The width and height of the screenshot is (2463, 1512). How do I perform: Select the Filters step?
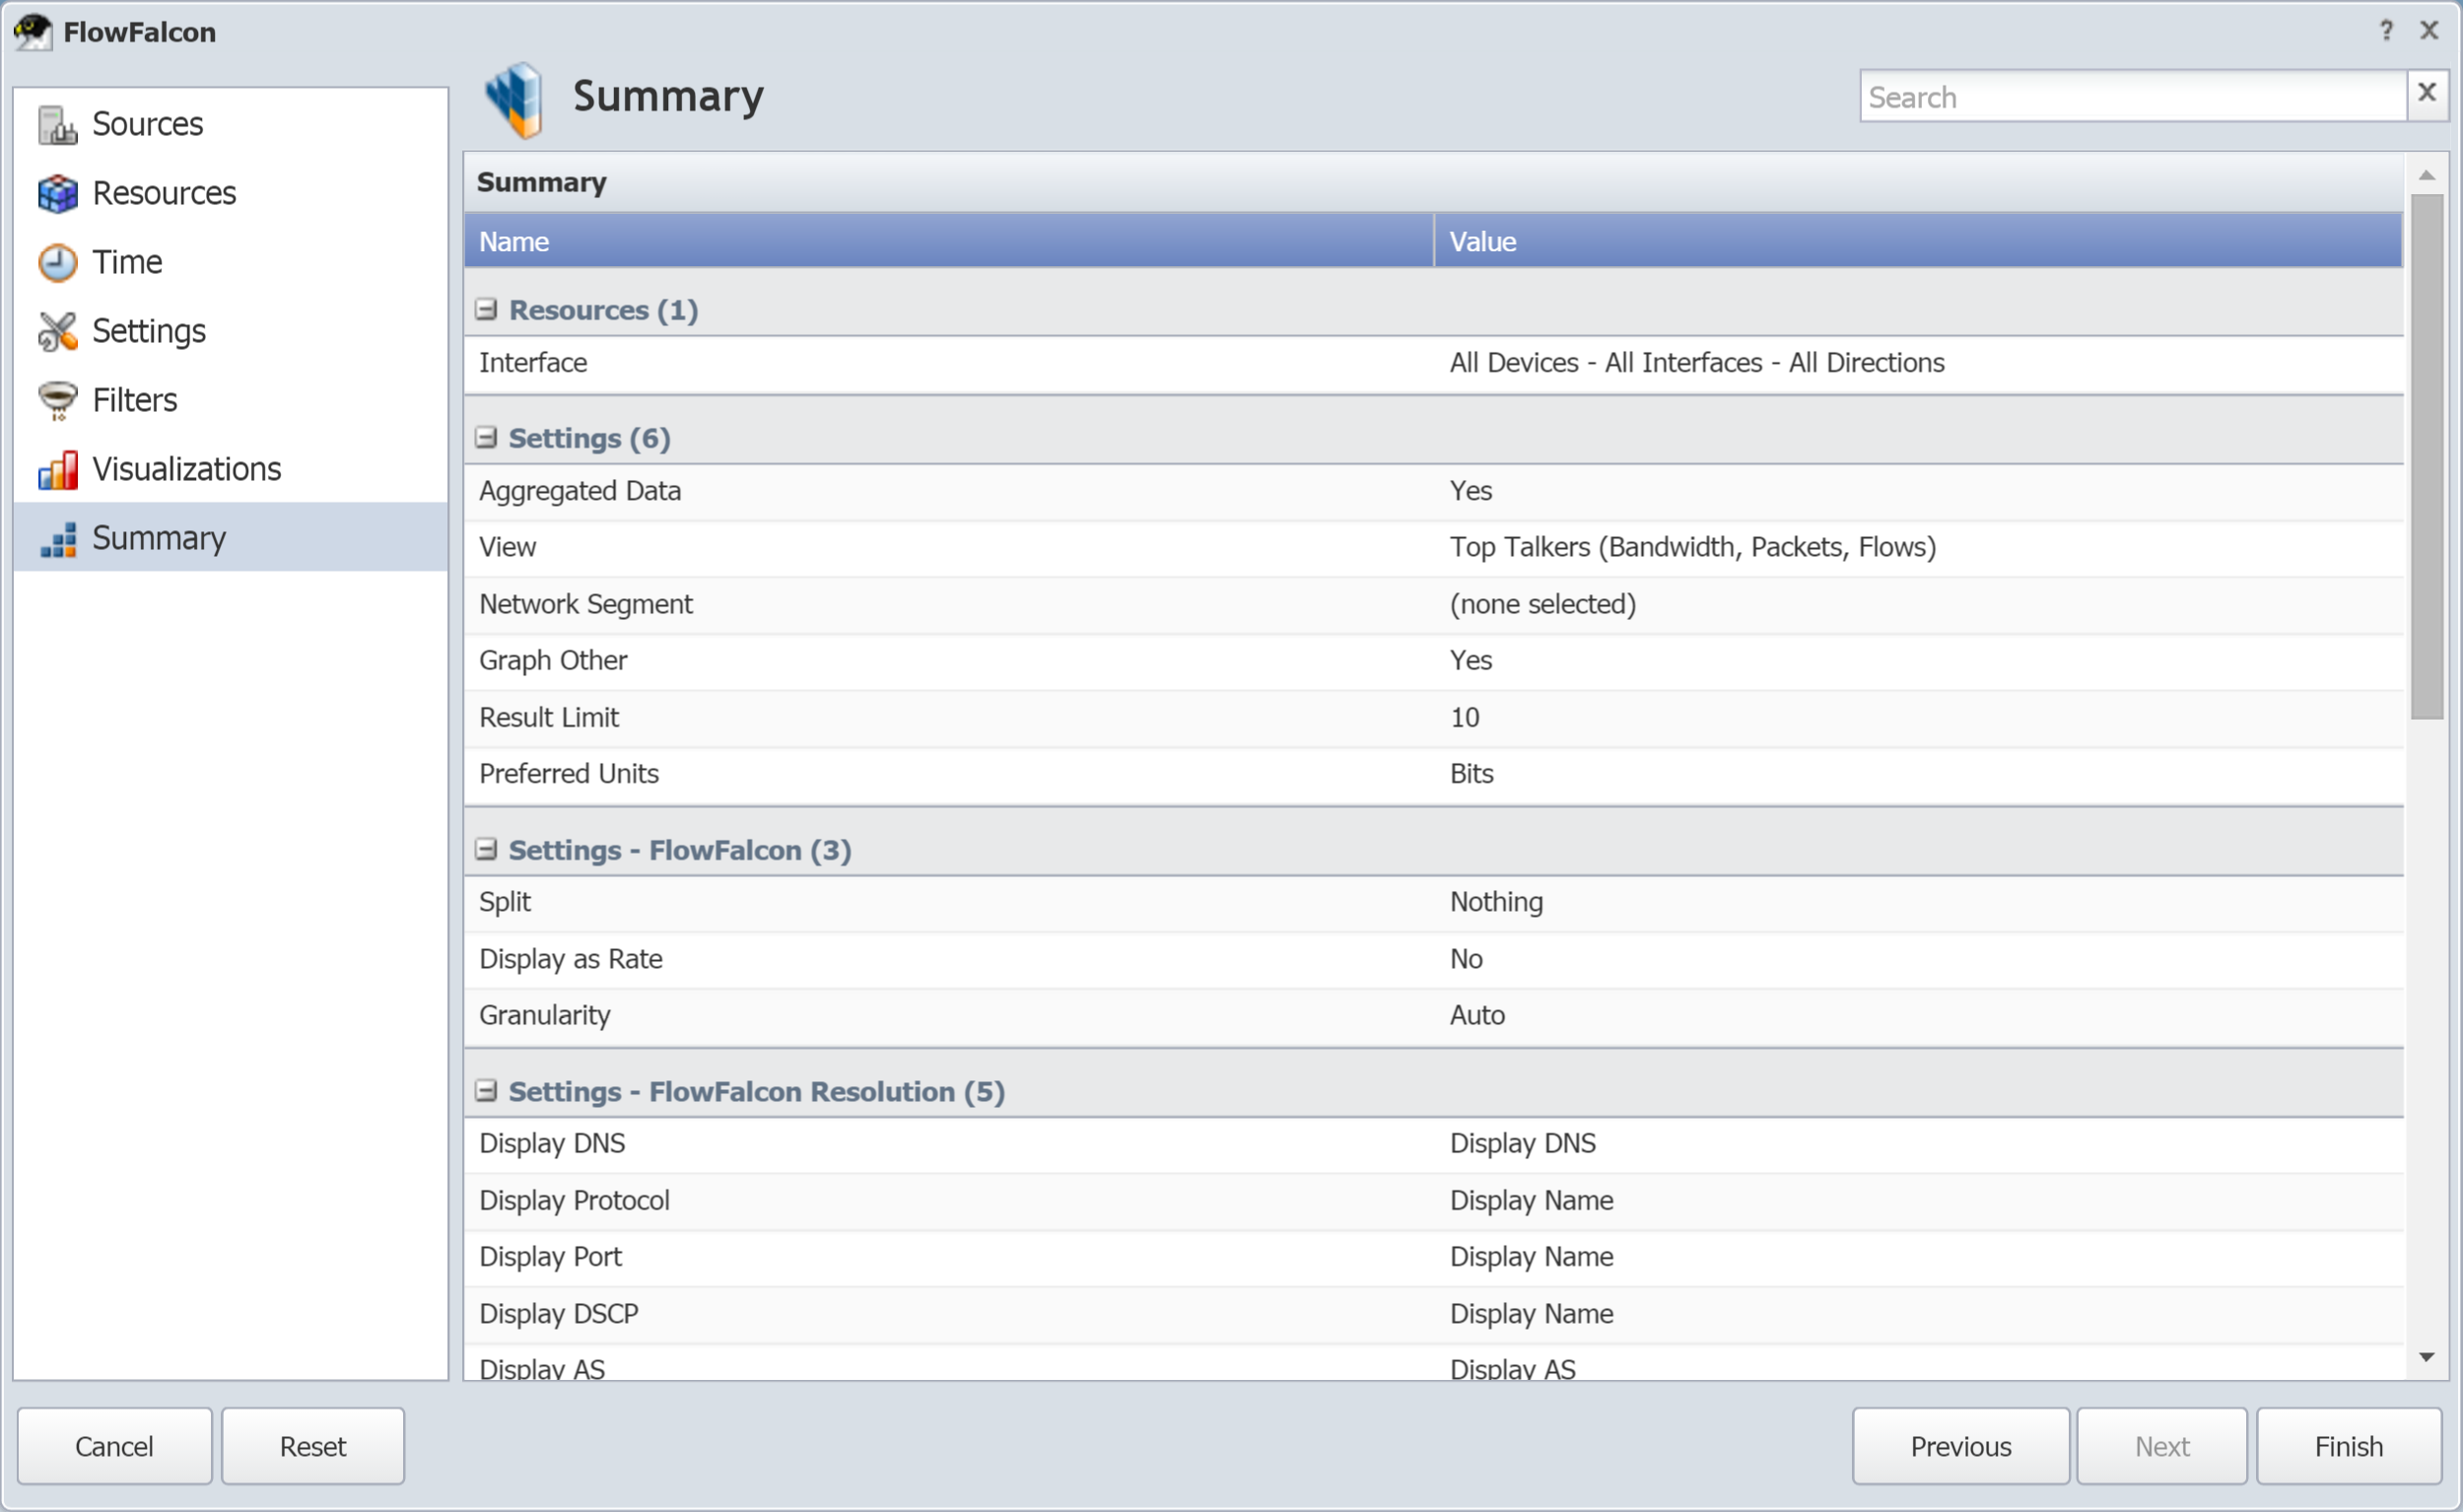point(135,401)
